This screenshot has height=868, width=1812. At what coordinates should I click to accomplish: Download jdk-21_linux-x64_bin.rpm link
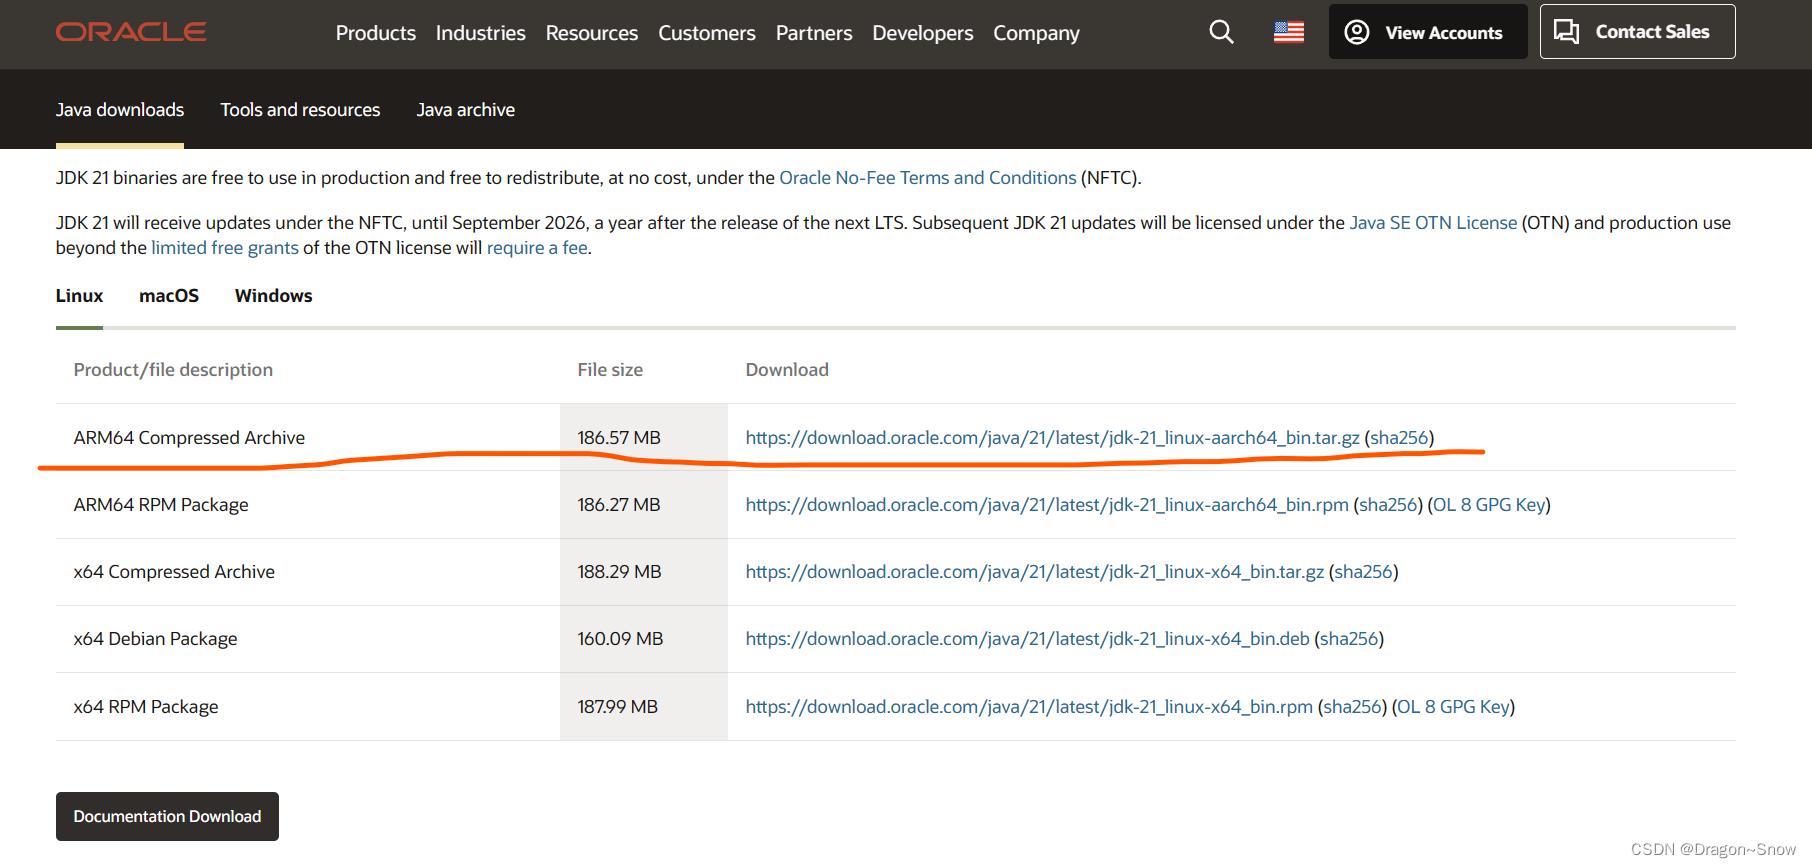(1029, 707)
